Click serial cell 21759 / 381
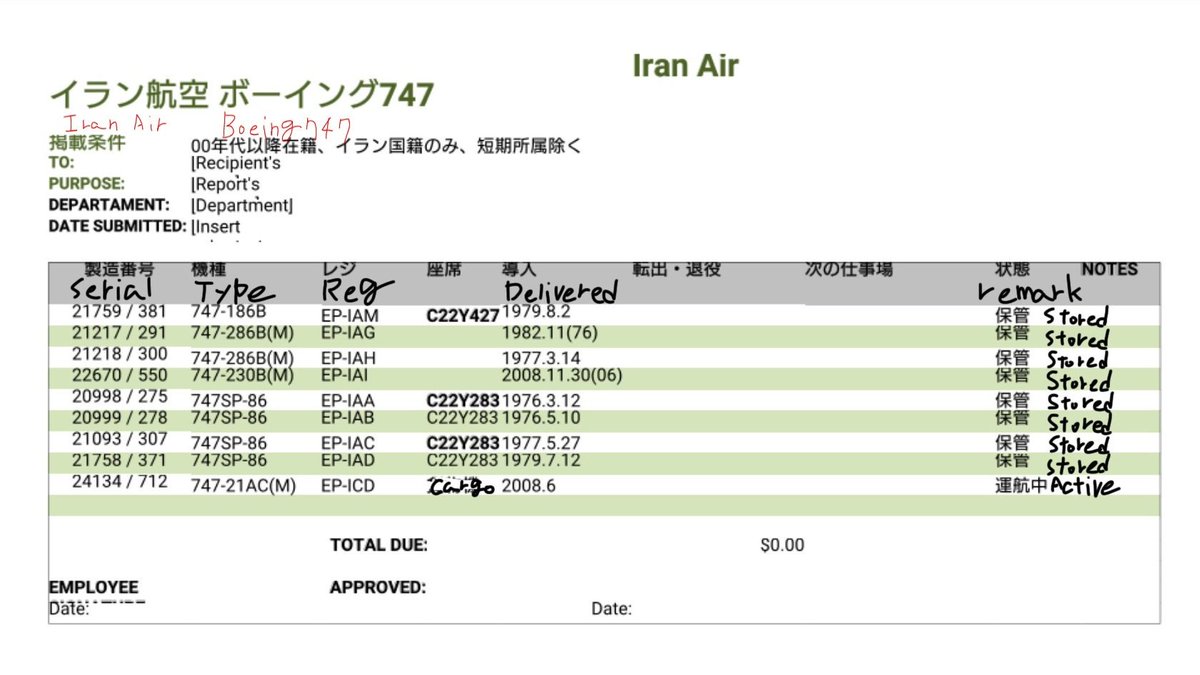This screenshot has height=675, width=1200. [120, 314]
